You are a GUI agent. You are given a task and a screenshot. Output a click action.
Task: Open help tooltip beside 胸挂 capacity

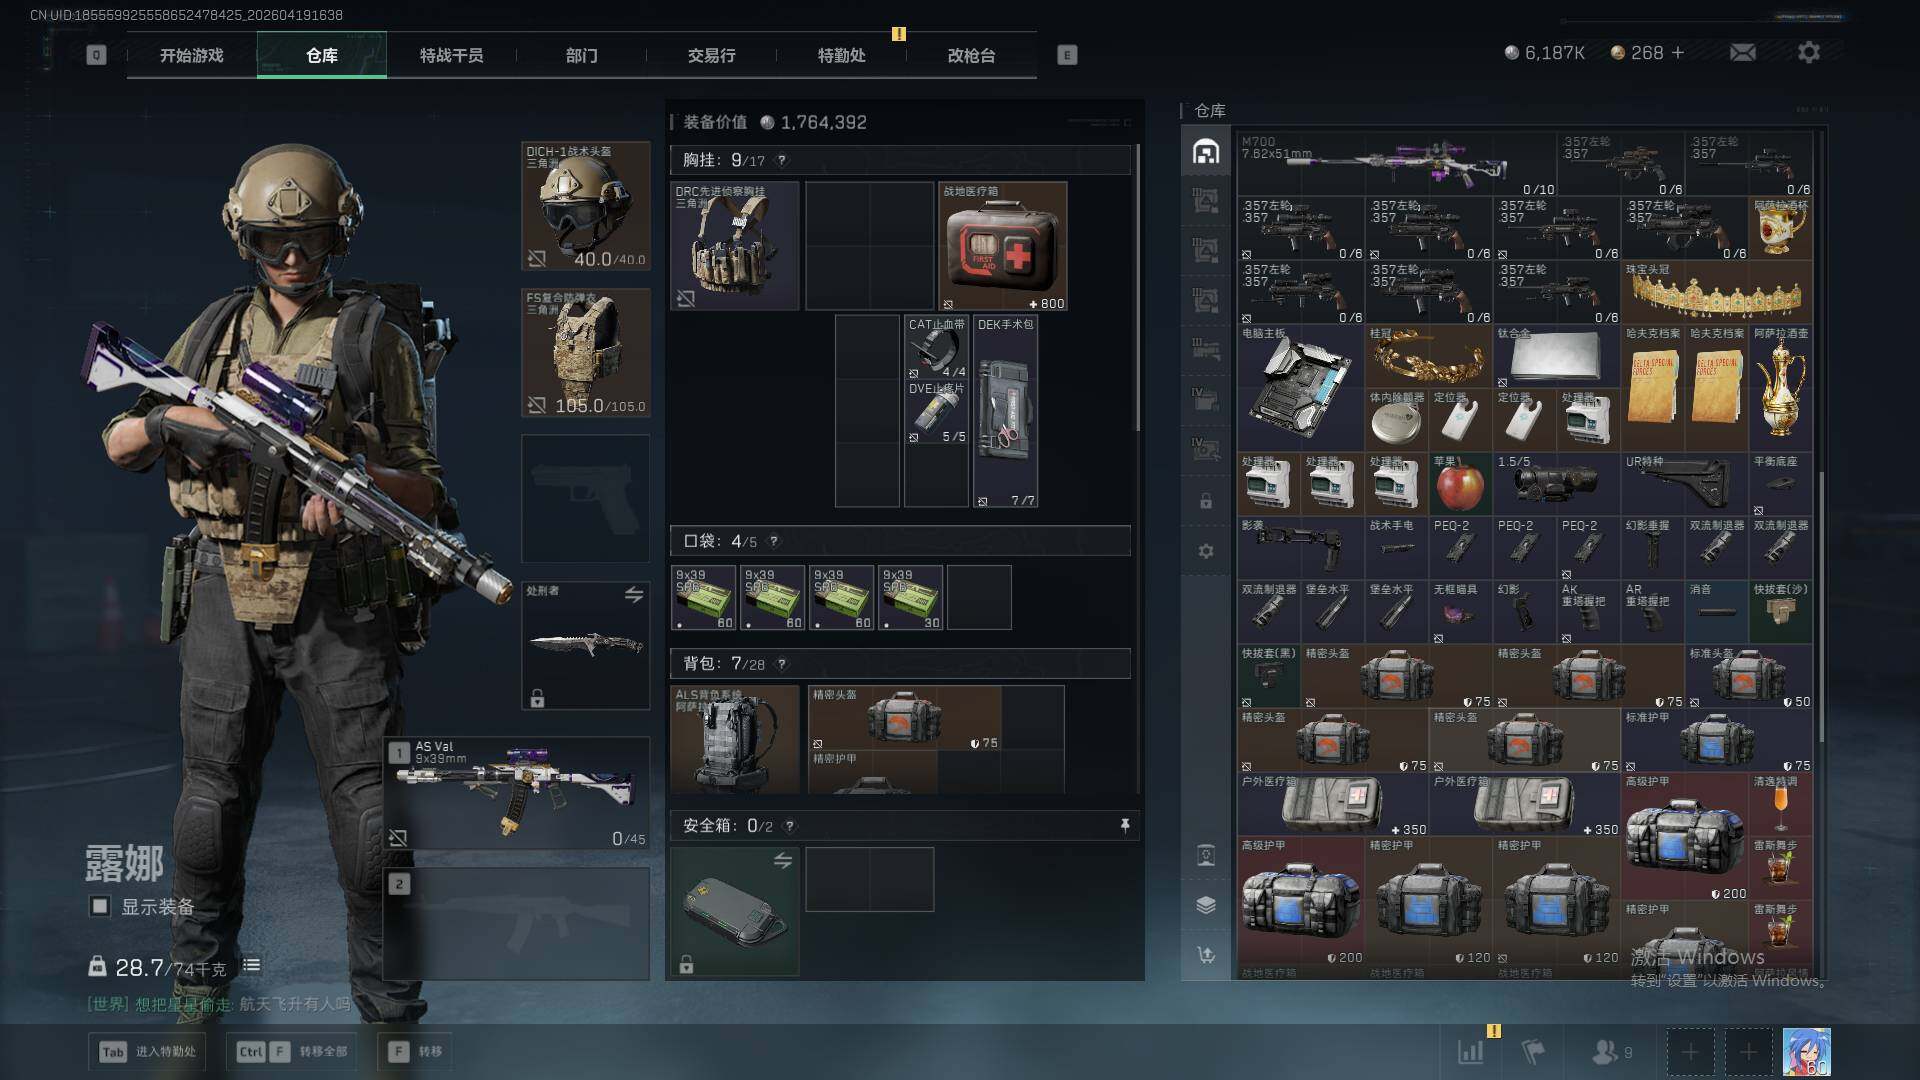pyautogui.click(x=782, y=160)
